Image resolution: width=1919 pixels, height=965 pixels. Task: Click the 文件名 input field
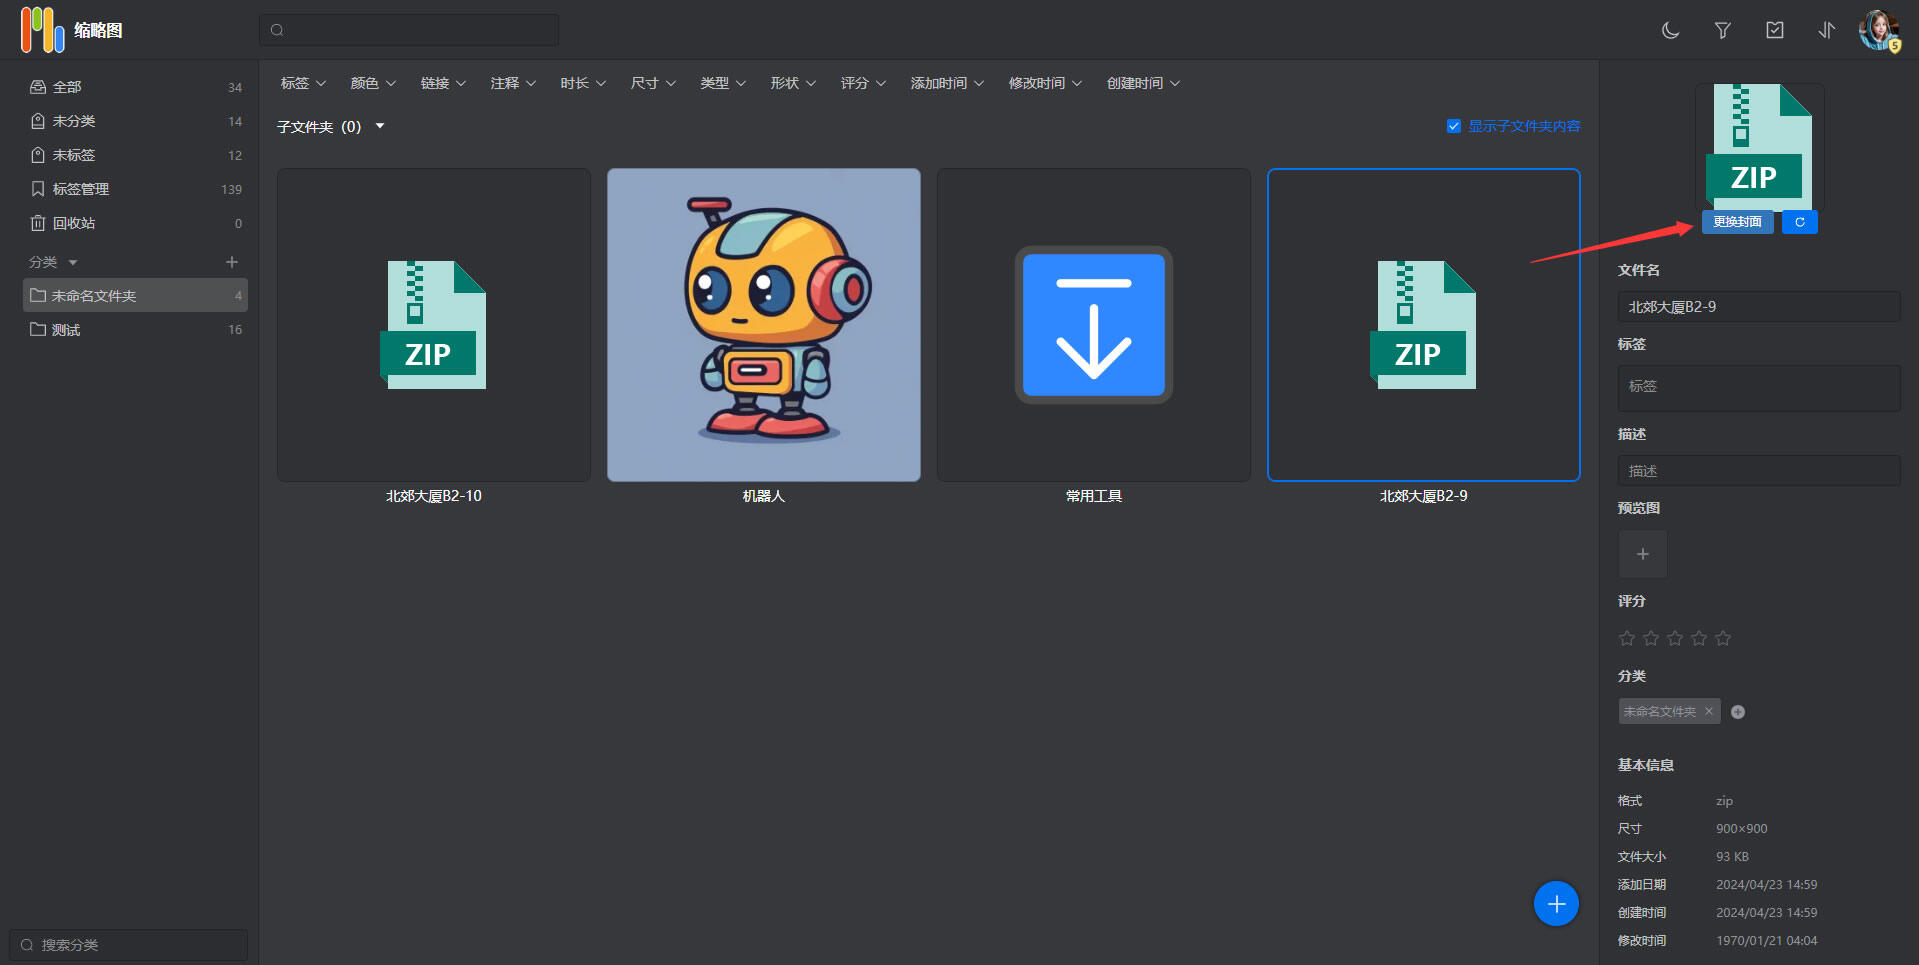(x=1758, y=307)
